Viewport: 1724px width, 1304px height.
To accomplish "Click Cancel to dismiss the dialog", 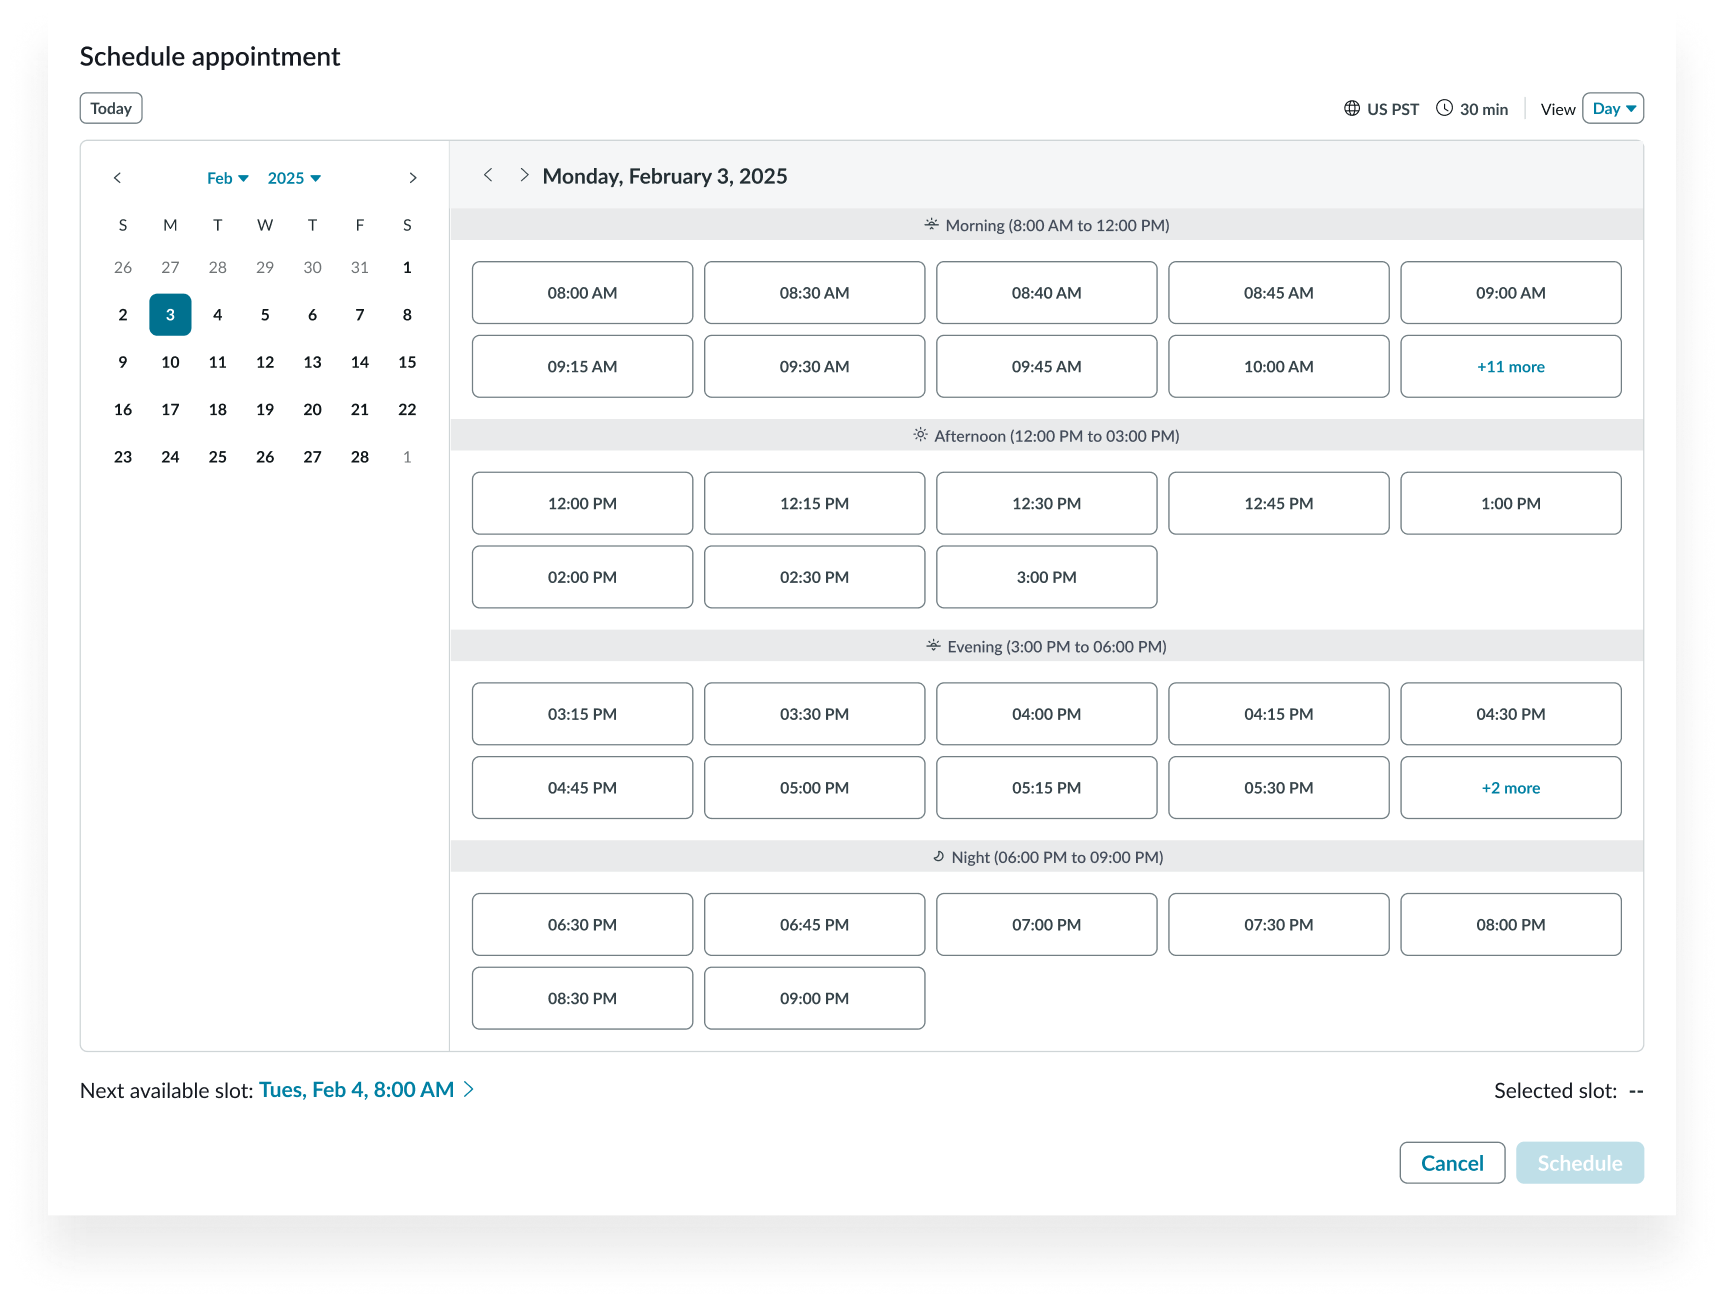I will click(1452, 1162).
